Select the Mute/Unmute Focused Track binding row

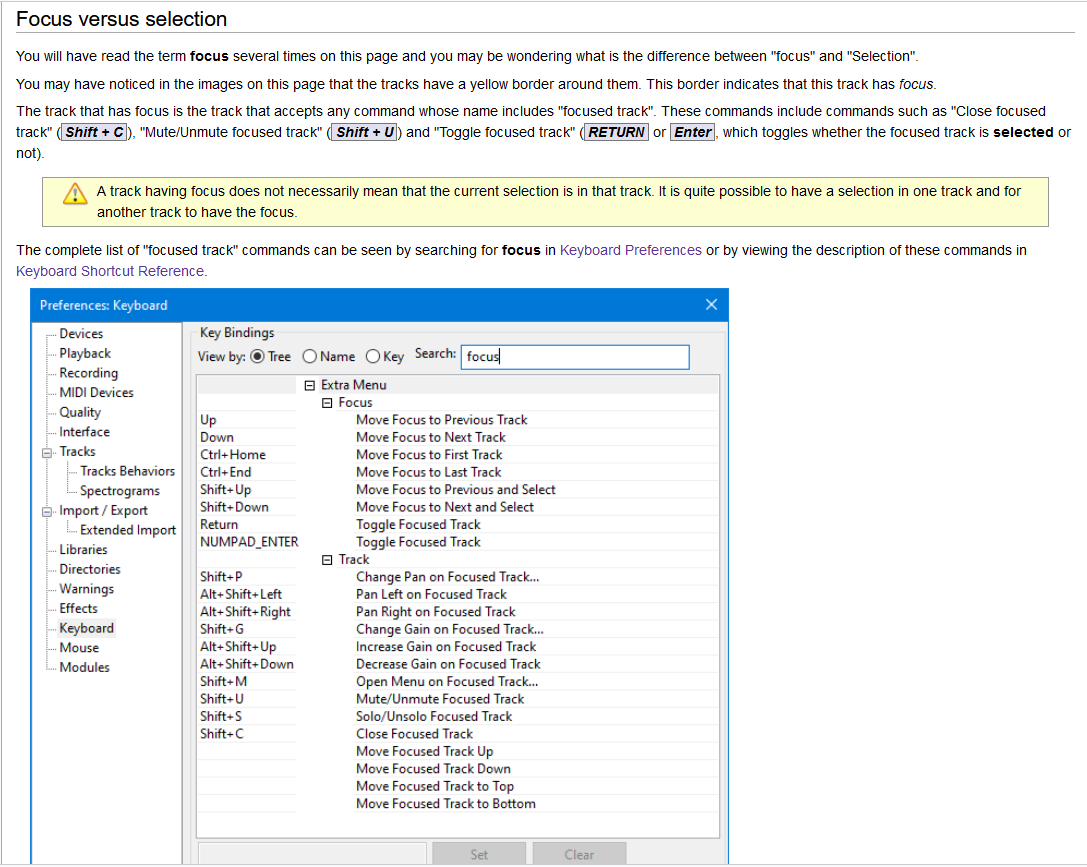click(440, 698)
